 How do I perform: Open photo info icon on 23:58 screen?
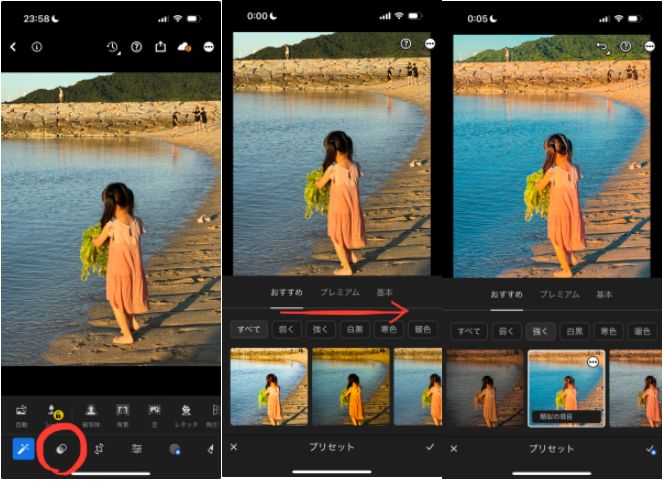(37, 47)
